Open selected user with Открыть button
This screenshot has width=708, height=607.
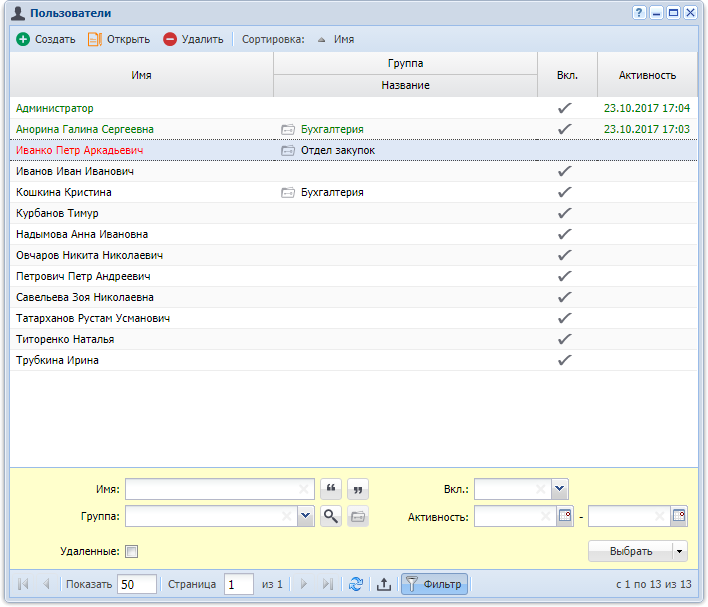point(119,39)
